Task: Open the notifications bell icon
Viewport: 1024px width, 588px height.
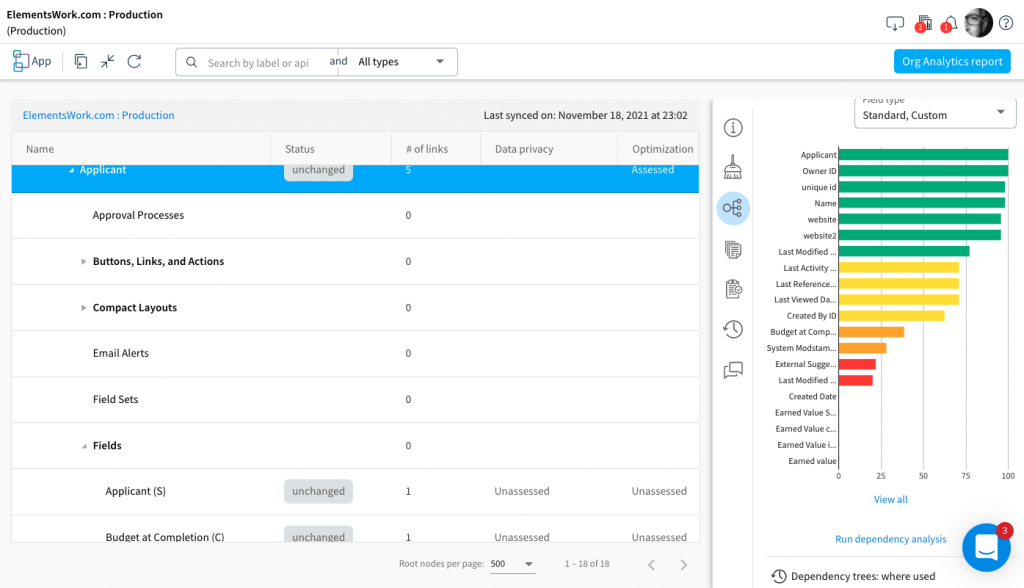Action: point(949,23)
